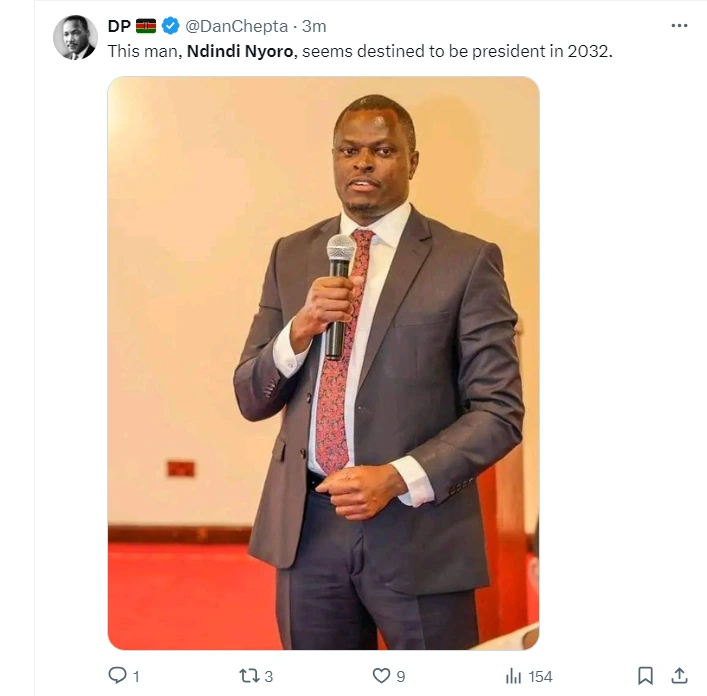Viewport: 707px width, 696px height.
Task: Open the DP profile avatar picture
Action: click(x=75, y=37)
